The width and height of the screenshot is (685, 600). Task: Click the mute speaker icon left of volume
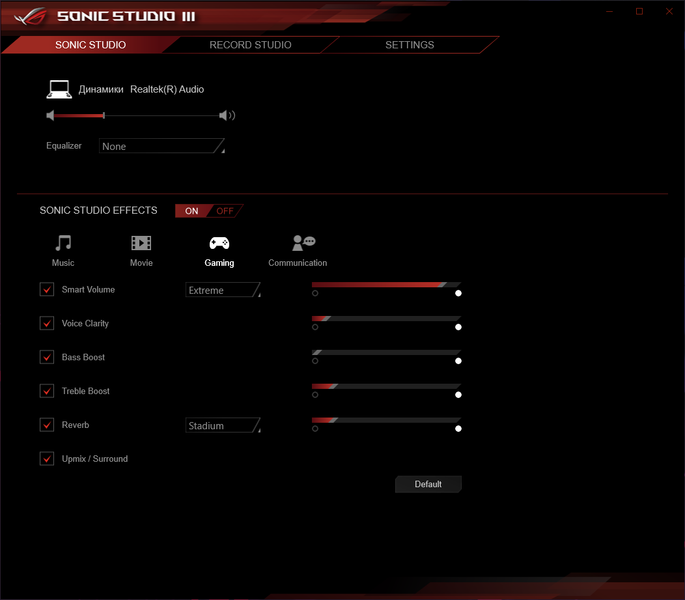tap(50, 115)
